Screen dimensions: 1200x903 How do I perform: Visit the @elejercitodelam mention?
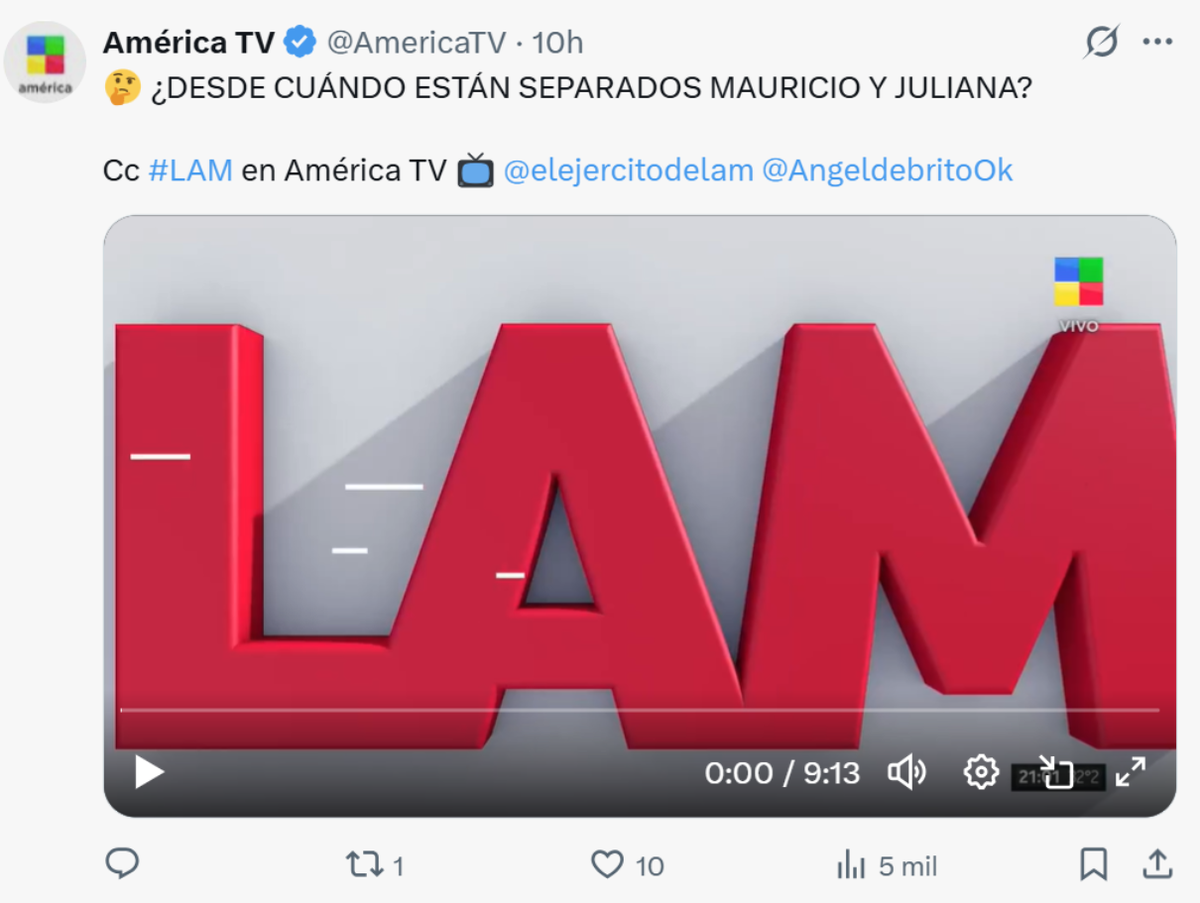click(x=628, y=171)
